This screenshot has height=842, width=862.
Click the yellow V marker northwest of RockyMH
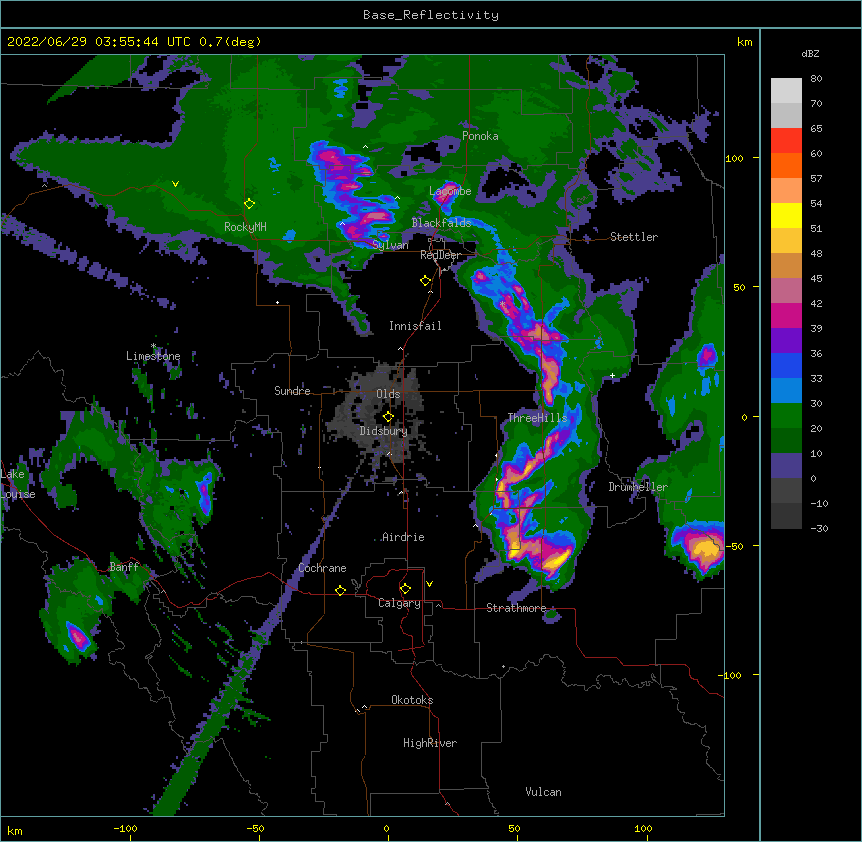(175, 184)
